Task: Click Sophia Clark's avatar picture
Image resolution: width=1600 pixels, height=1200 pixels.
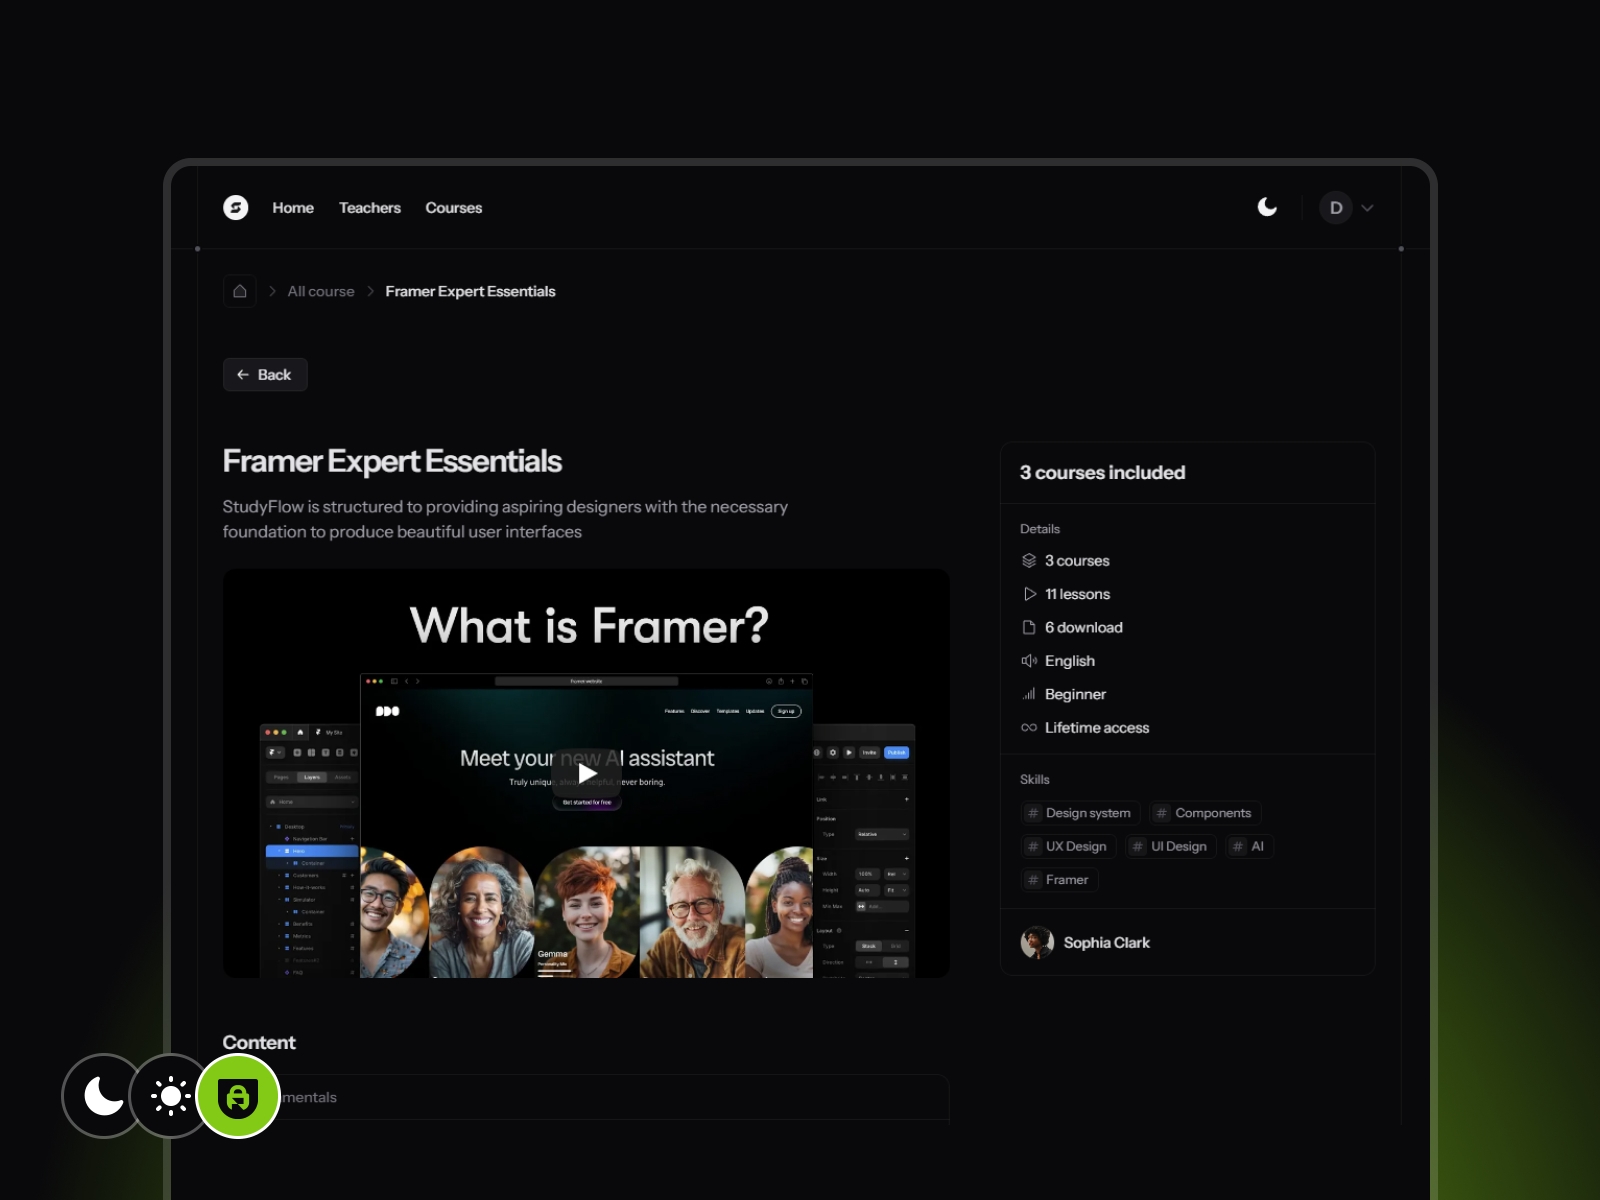Action: (x=1038, y=942)
